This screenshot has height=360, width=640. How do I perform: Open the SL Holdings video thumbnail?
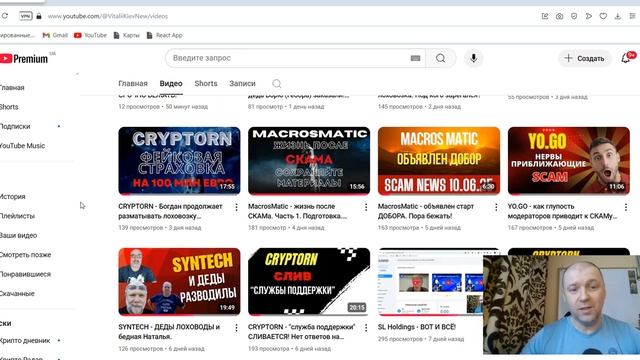[x=430, y=282]
